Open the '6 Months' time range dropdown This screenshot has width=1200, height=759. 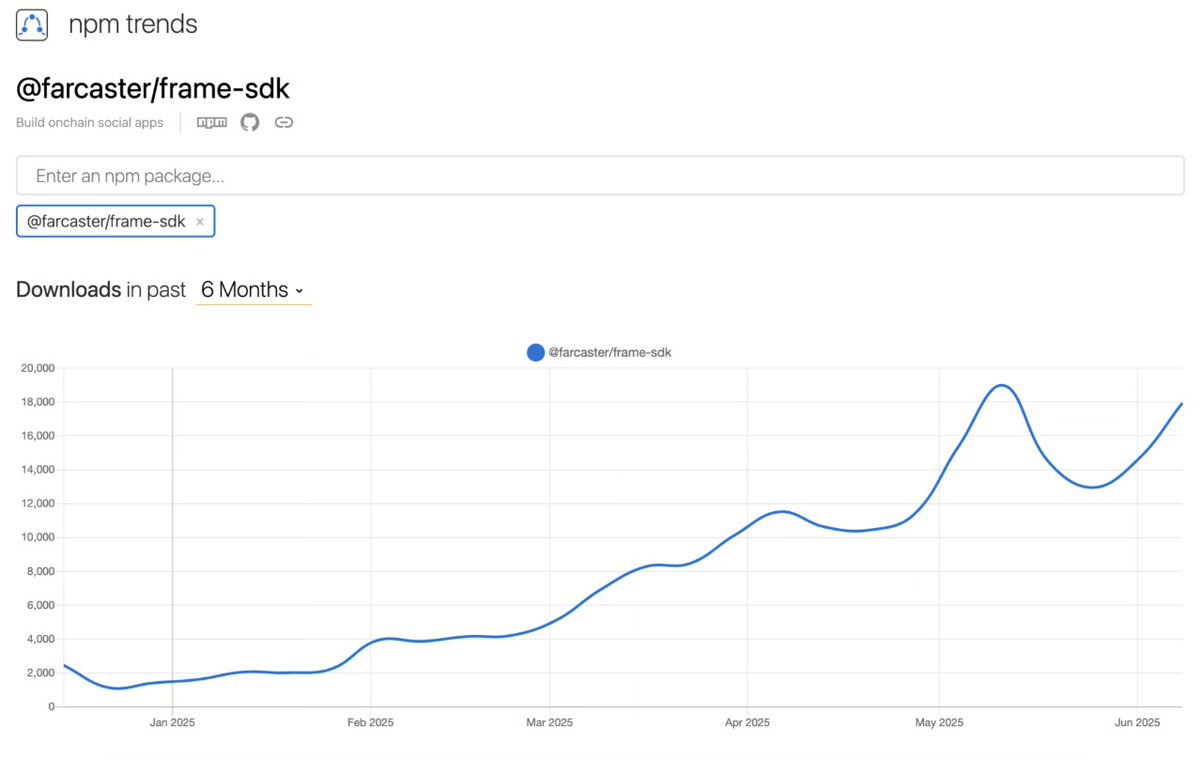pyautogui.click(x=253, y=290)
